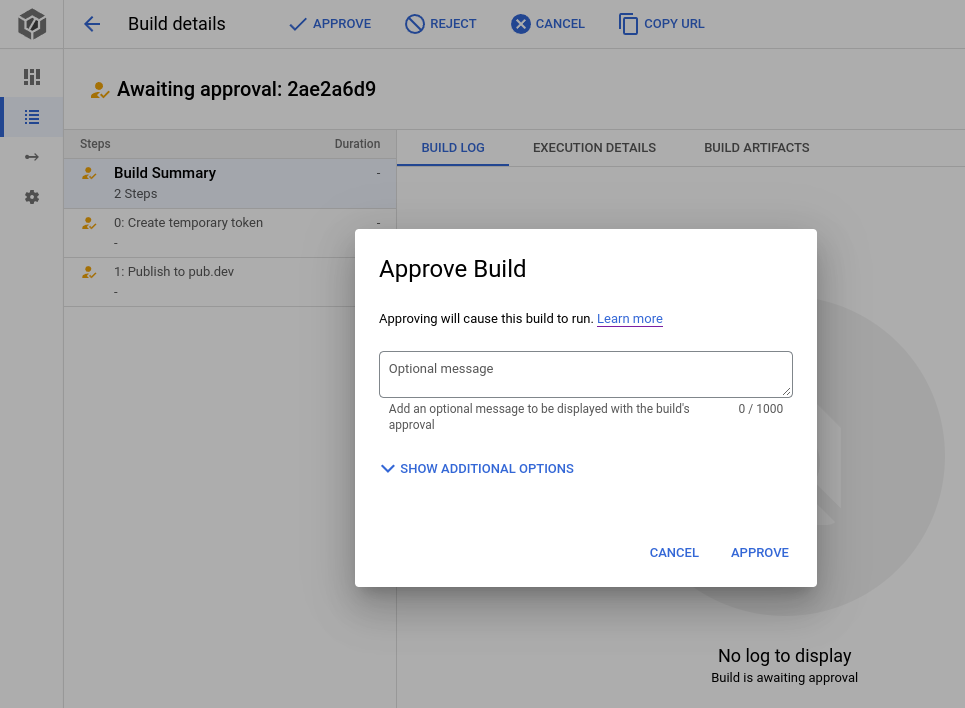The image size is (965, 708).
Task: Collapse the chevron next to Show Additional Options
Action: click(387, 468)
